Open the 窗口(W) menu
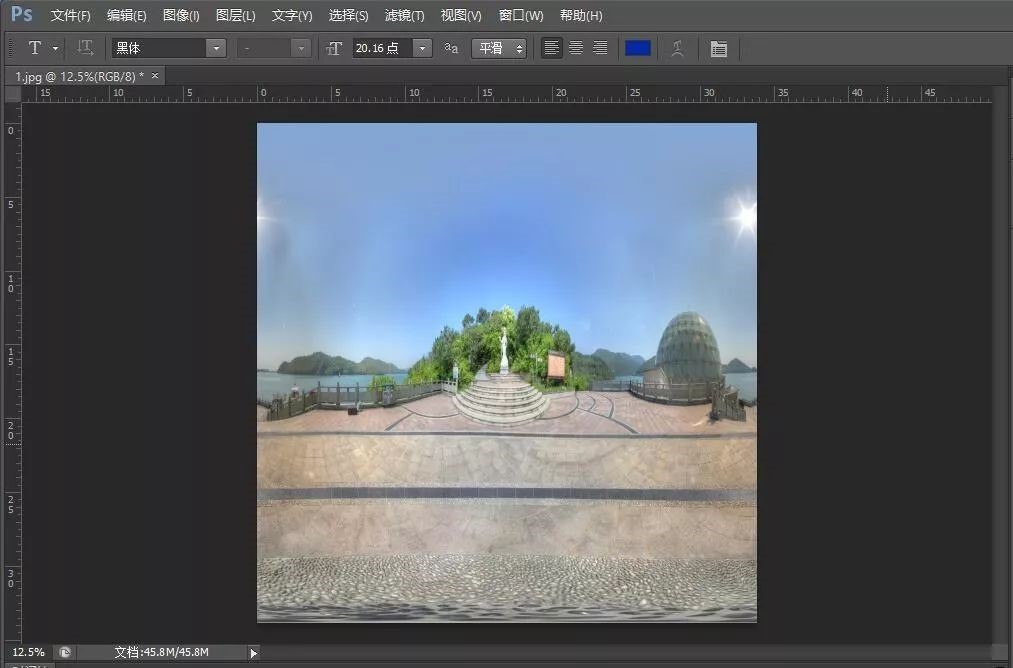Viewport: 1013px width, 668px height. [x=521, y=16]
